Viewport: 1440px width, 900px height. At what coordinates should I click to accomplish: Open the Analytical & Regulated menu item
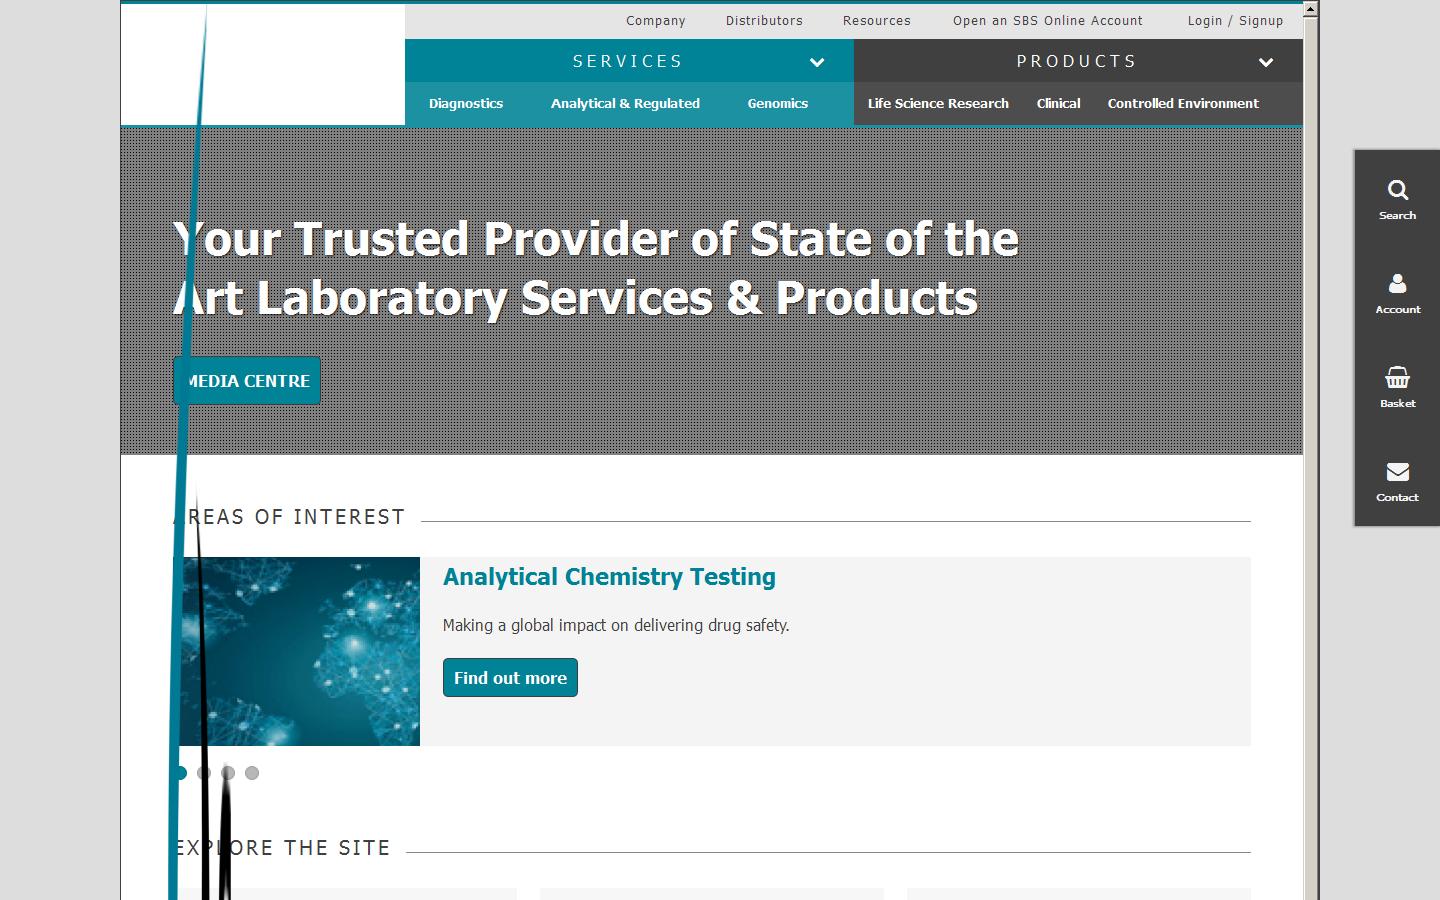[625, 103]
